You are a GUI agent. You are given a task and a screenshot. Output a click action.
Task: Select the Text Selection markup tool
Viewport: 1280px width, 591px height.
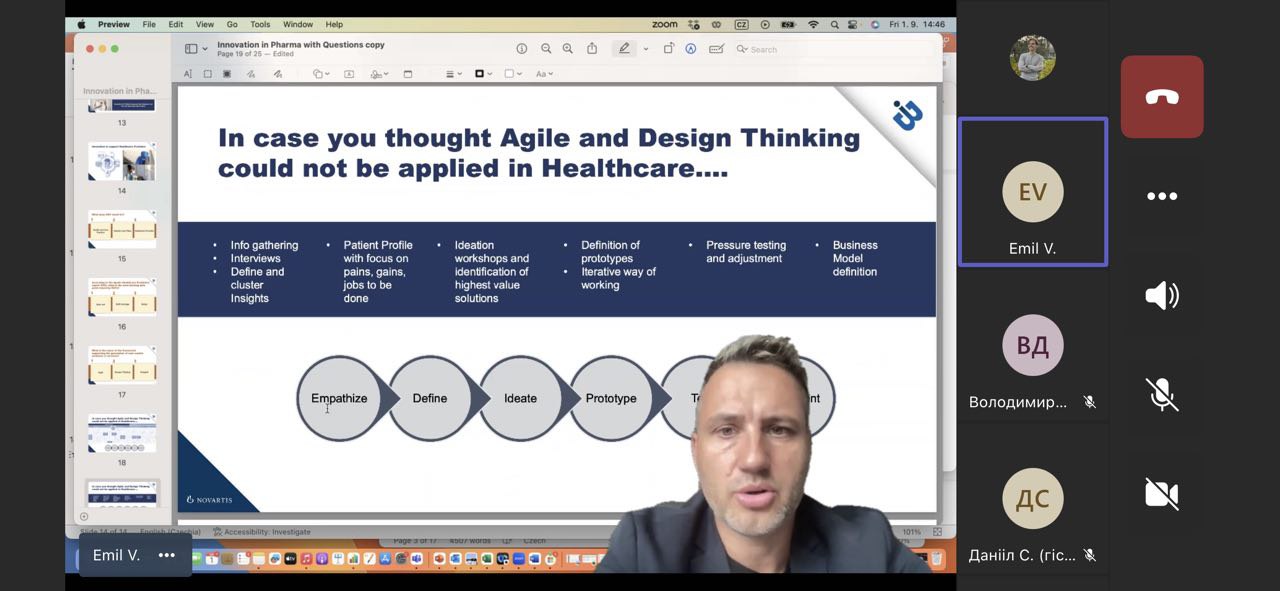pyautogui.click(x=188, y=74)
